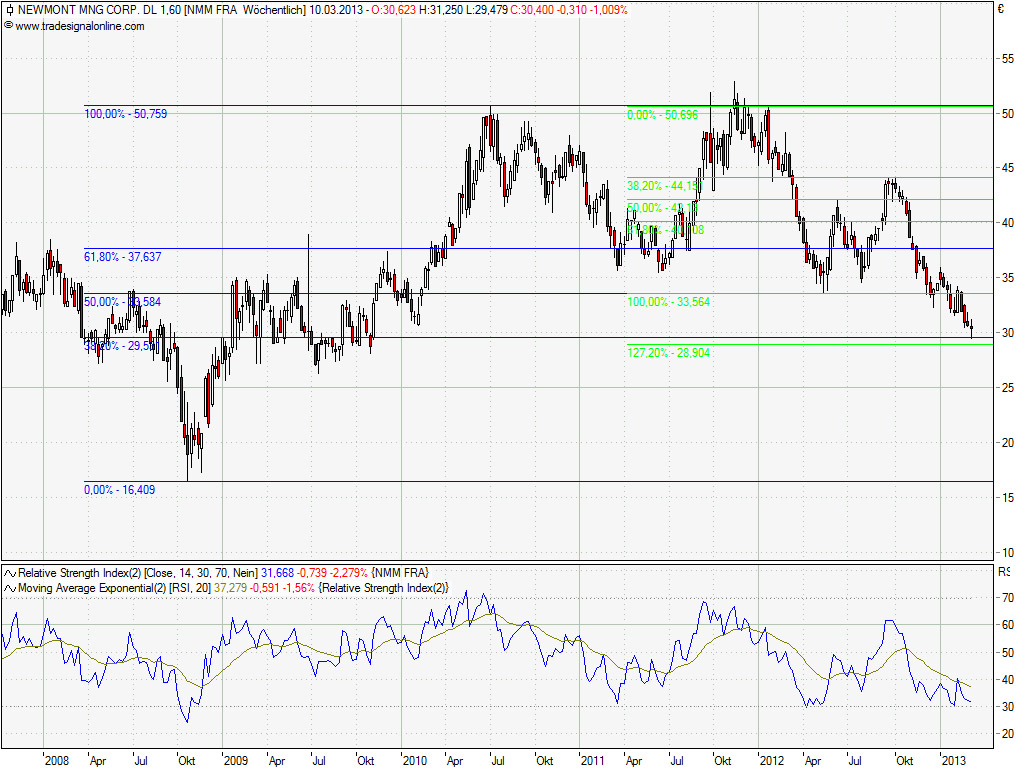Image resolution: width=1024 pixels, height=768 pixels.
Task: Click price axis label 25
Action: point(1008,388)
